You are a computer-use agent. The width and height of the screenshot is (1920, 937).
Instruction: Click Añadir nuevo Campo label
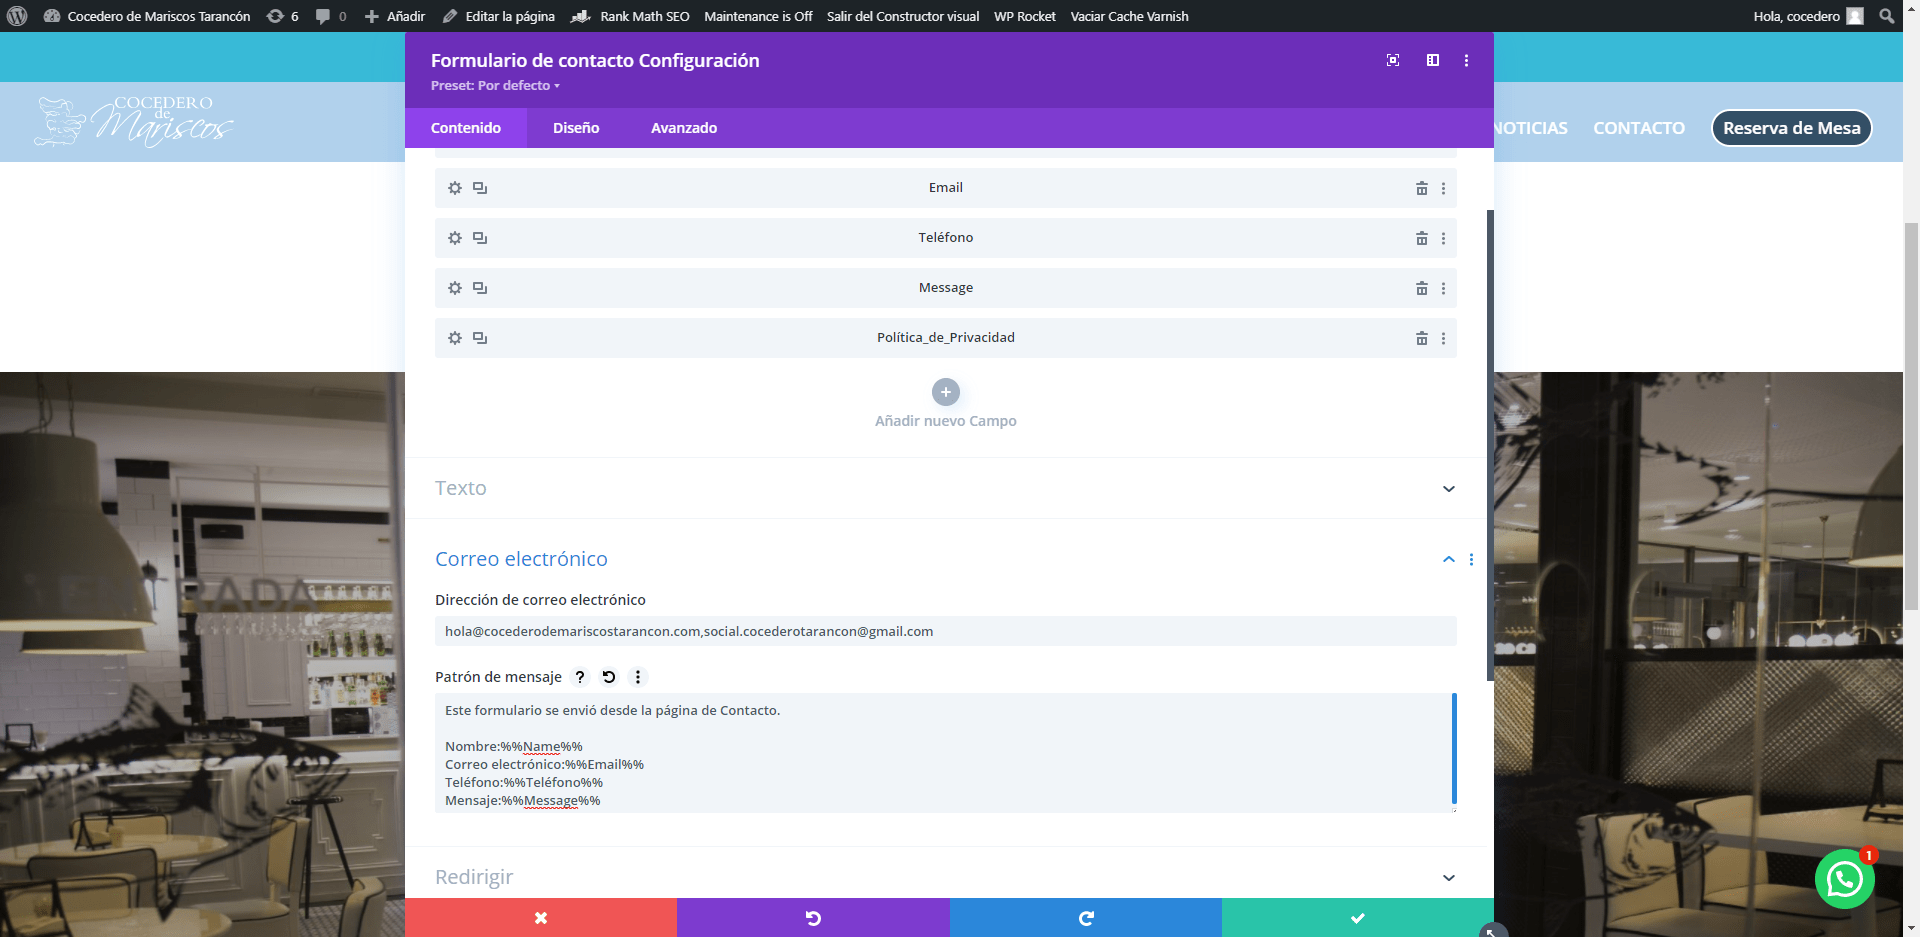coord(945,421)
